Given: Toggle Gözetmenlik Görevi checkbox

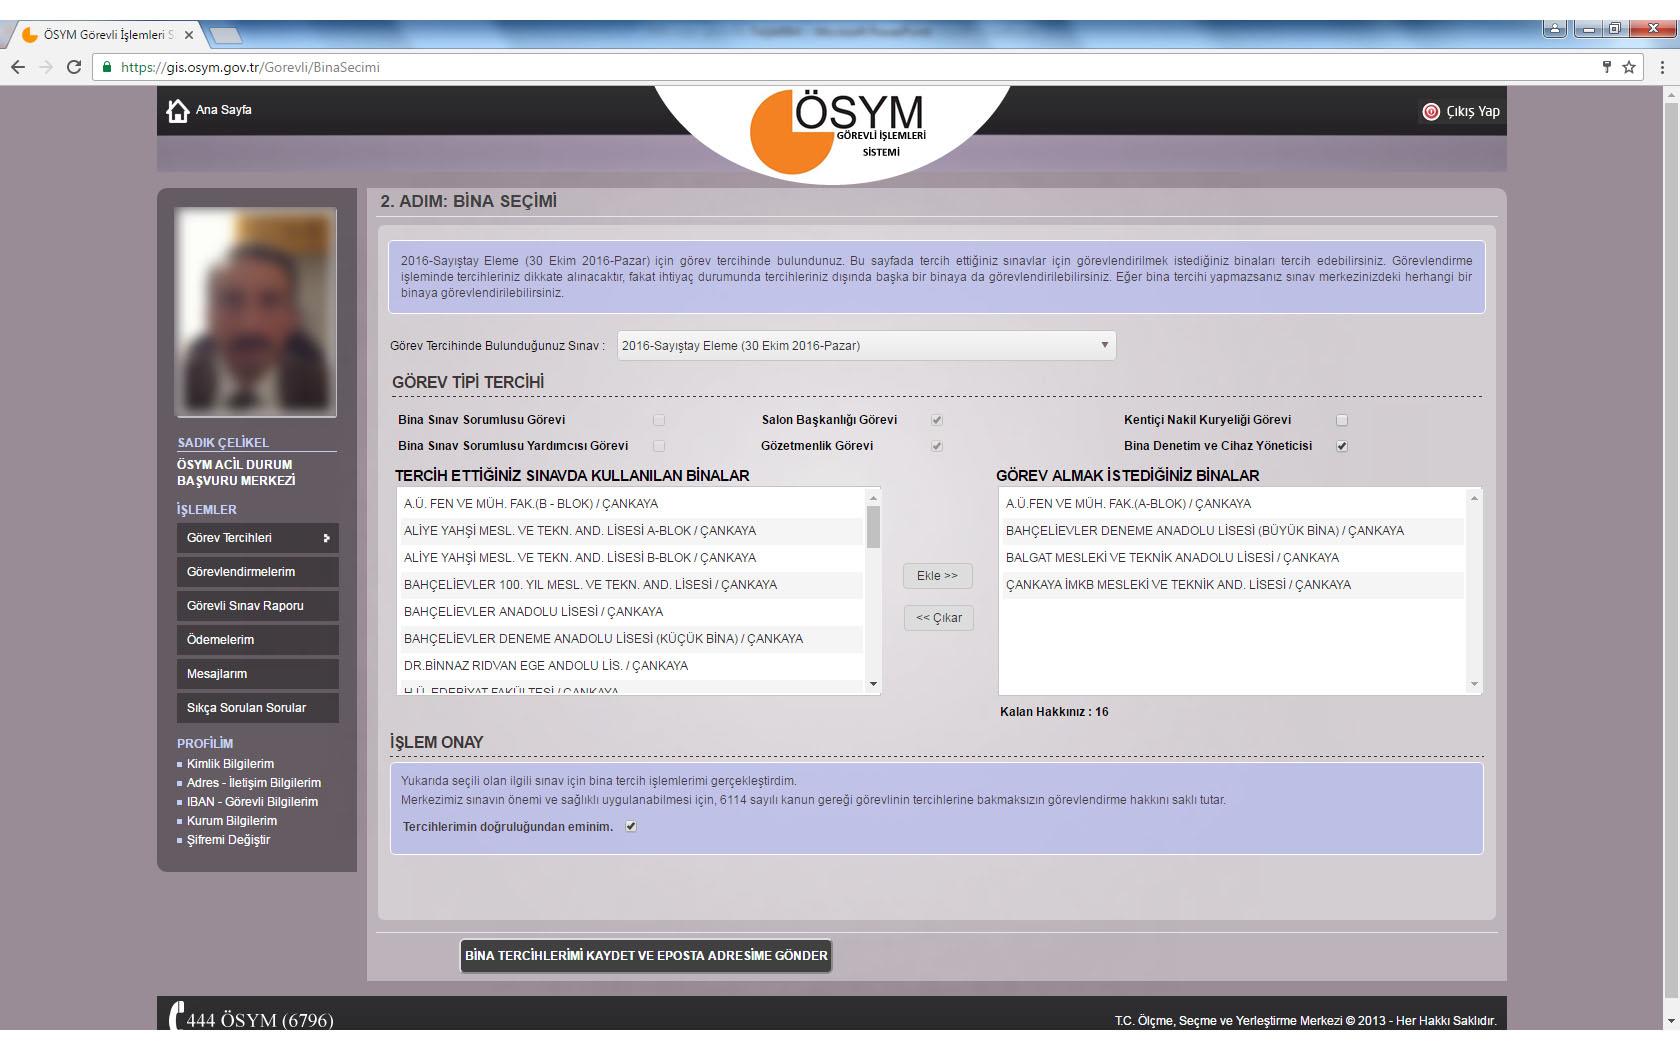Looking at the screenshot, I should [937, 446].
